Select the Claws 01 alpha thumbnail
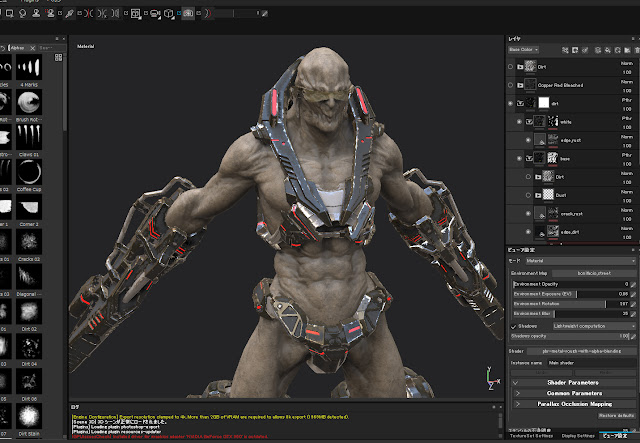This screenshot has width=640, height=443. tap(29, 137)
